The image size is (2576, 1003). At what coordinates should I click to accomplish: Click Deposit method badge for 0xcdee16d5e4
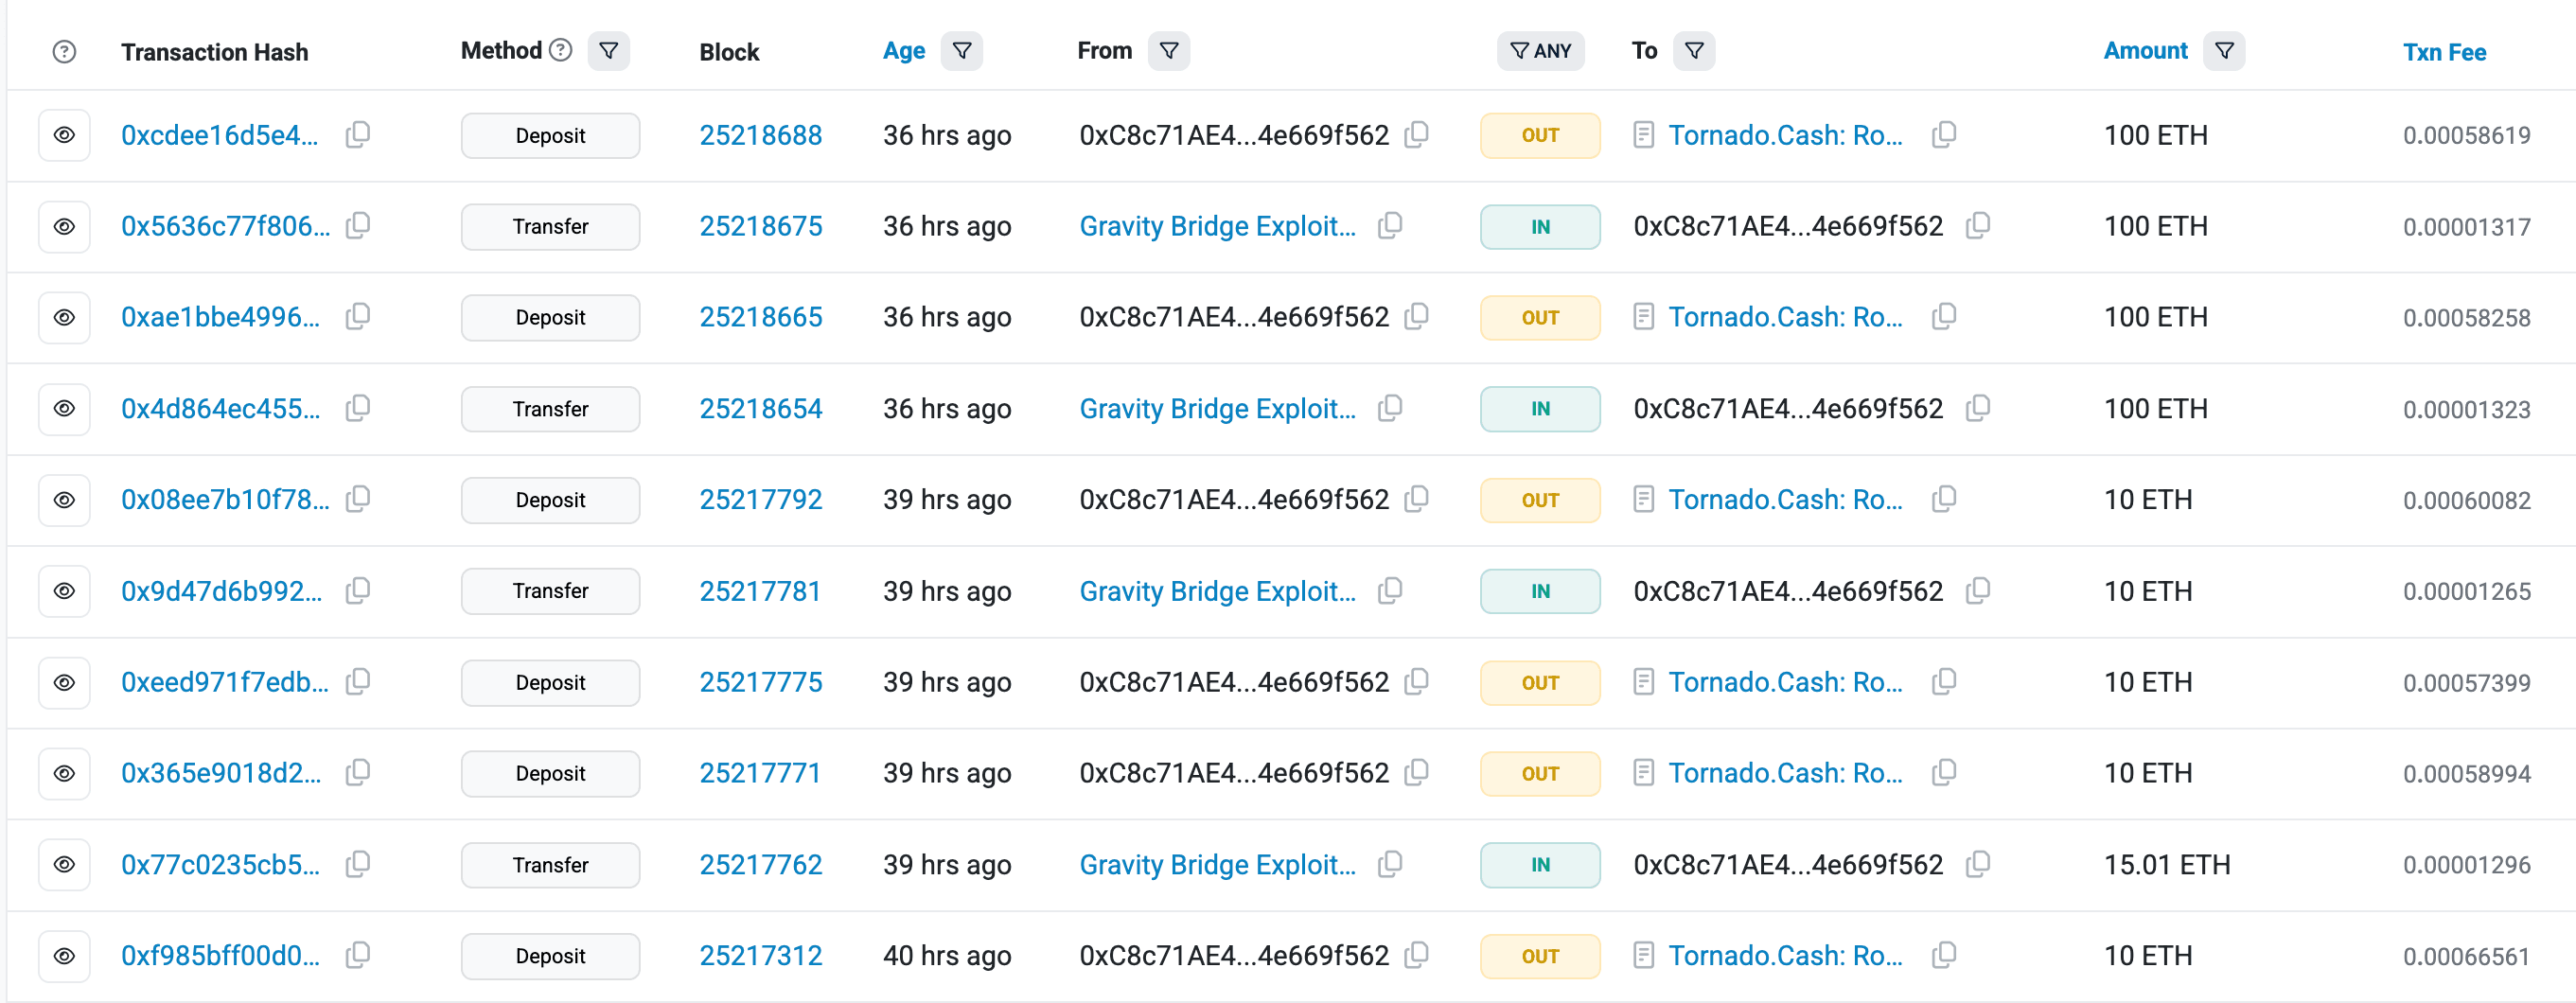(550, 135)
